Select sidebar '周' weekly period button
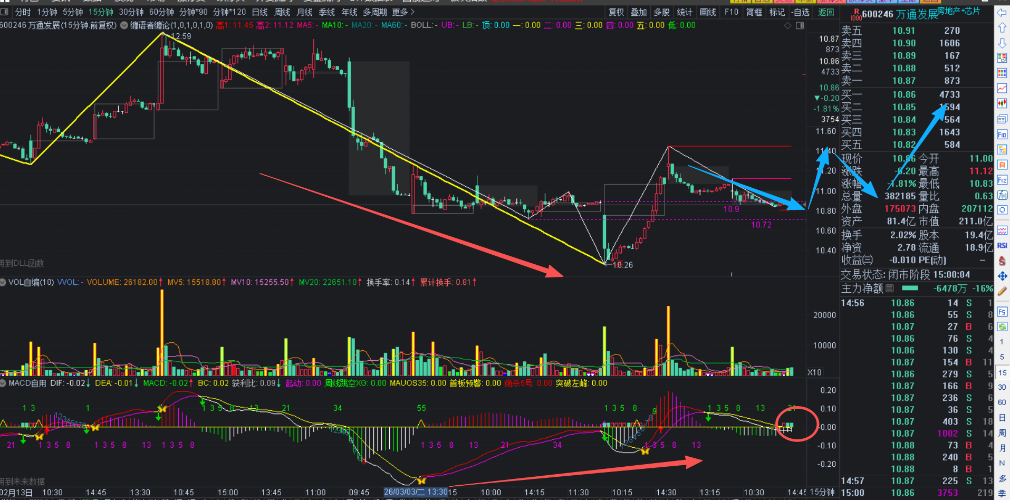The height and width of the screenshot is (500, 1010). pos(1002,433)
